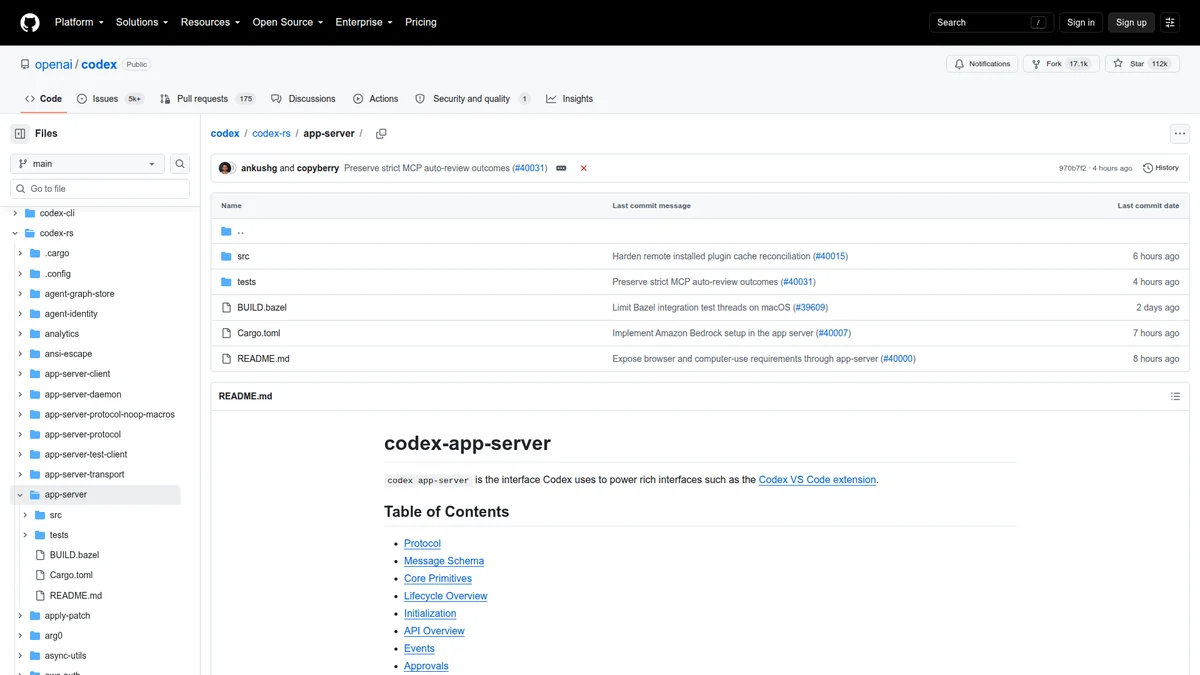Click the GitHub logo icon
Screen dimensions: 1200x675
(x=30, y=22)
